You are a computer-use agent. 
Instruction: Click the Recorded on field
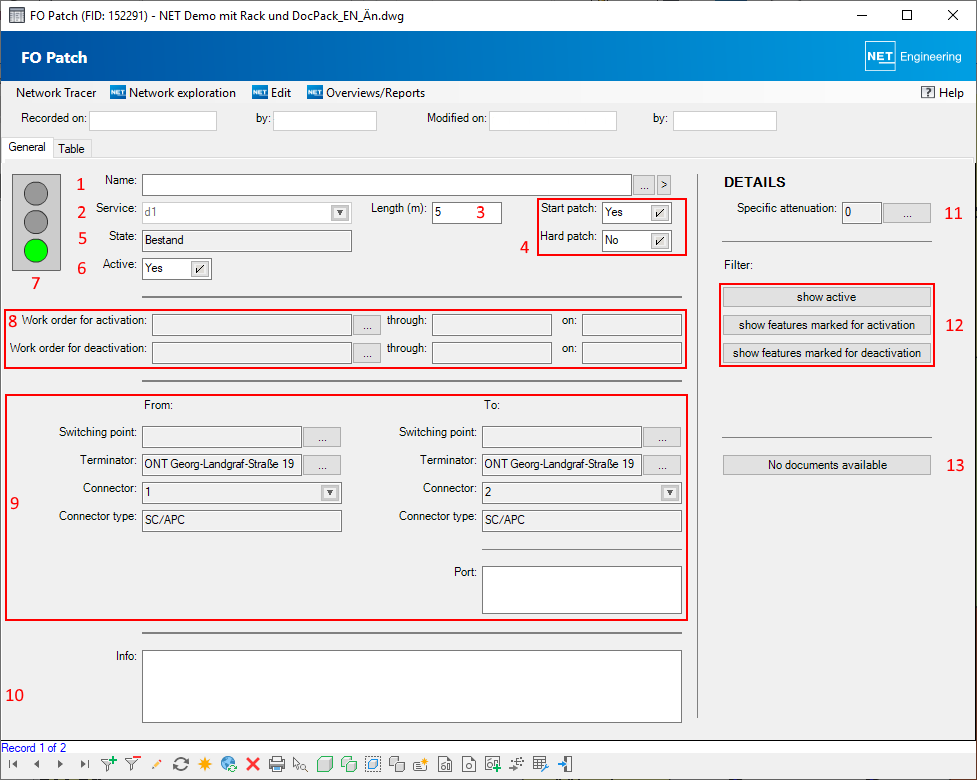[153, 121]
